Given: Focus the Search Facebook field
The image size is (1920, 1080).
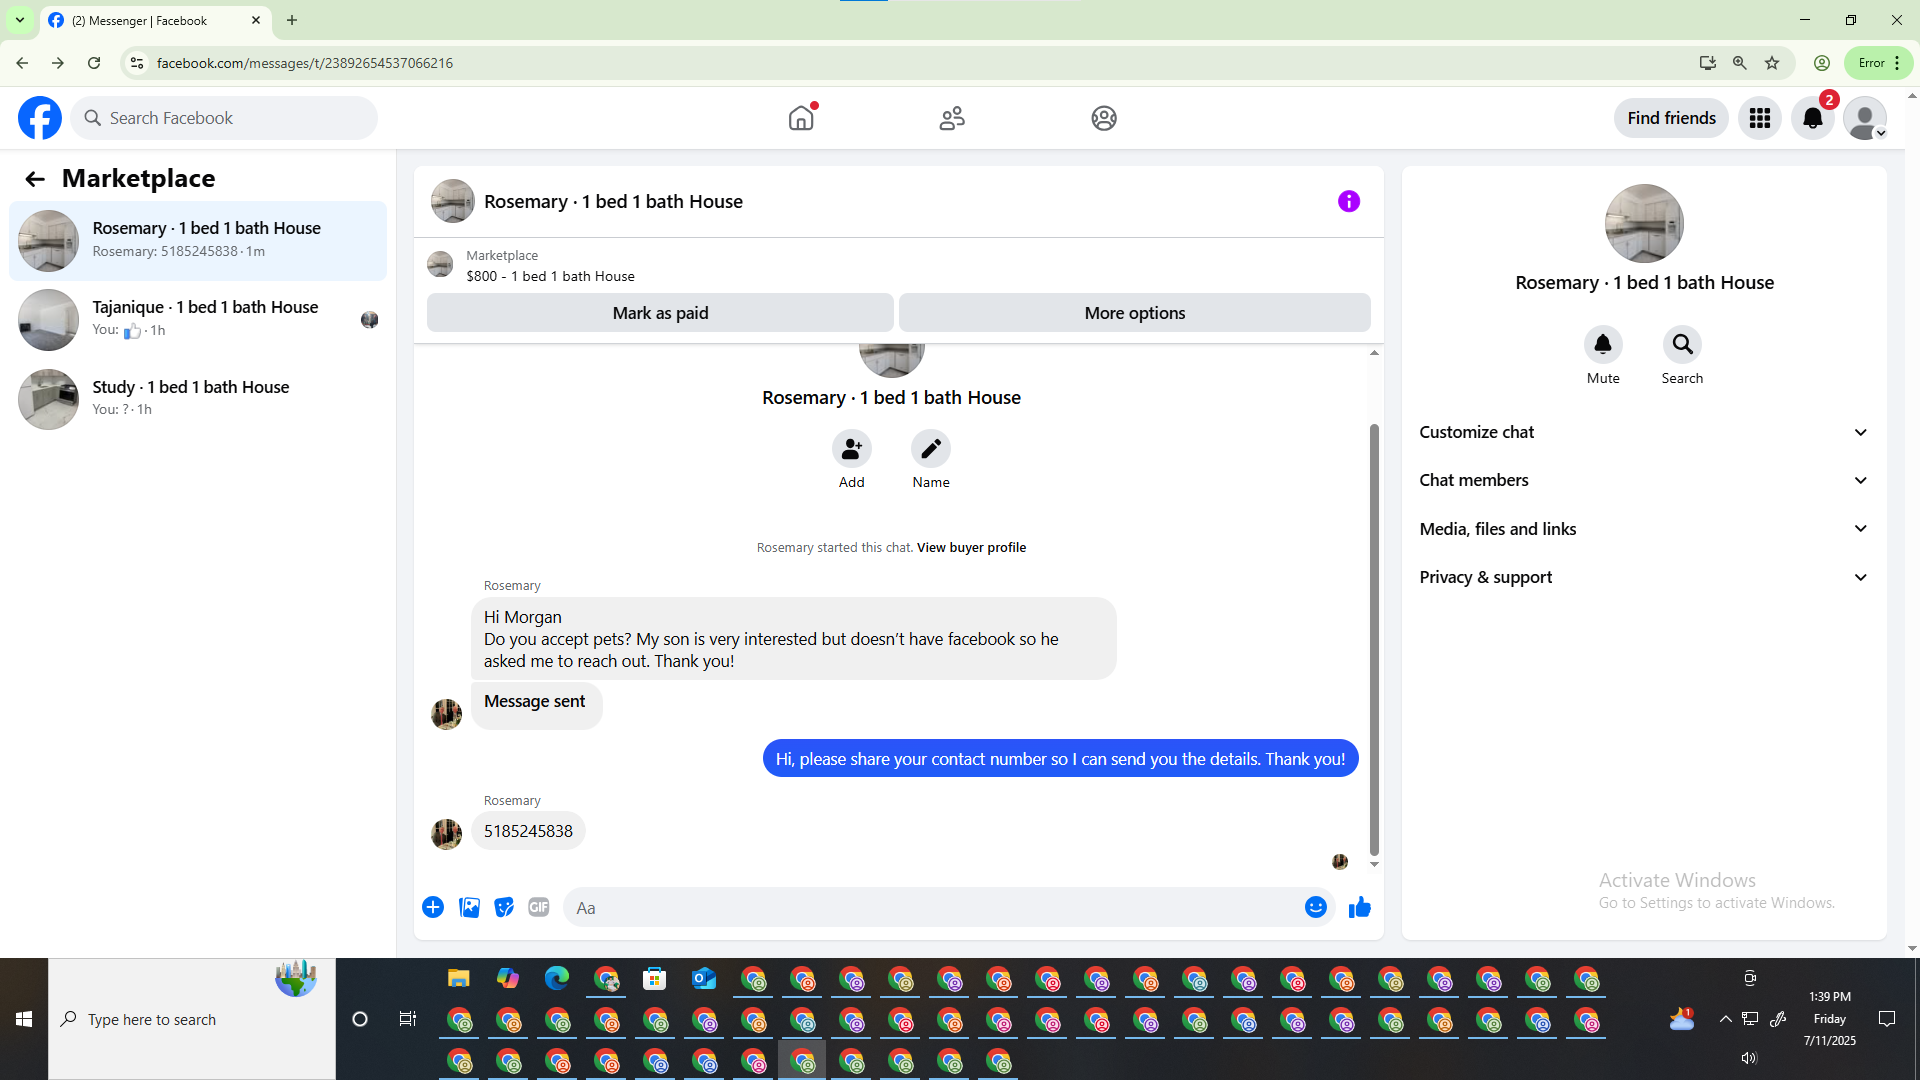Looking at the screenshot, I should (224, 118).
